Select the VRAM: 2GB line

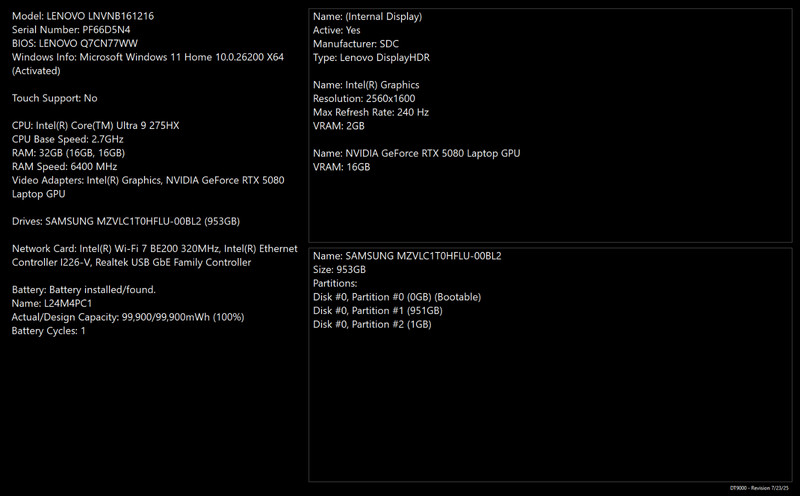(x=339, y=126)
